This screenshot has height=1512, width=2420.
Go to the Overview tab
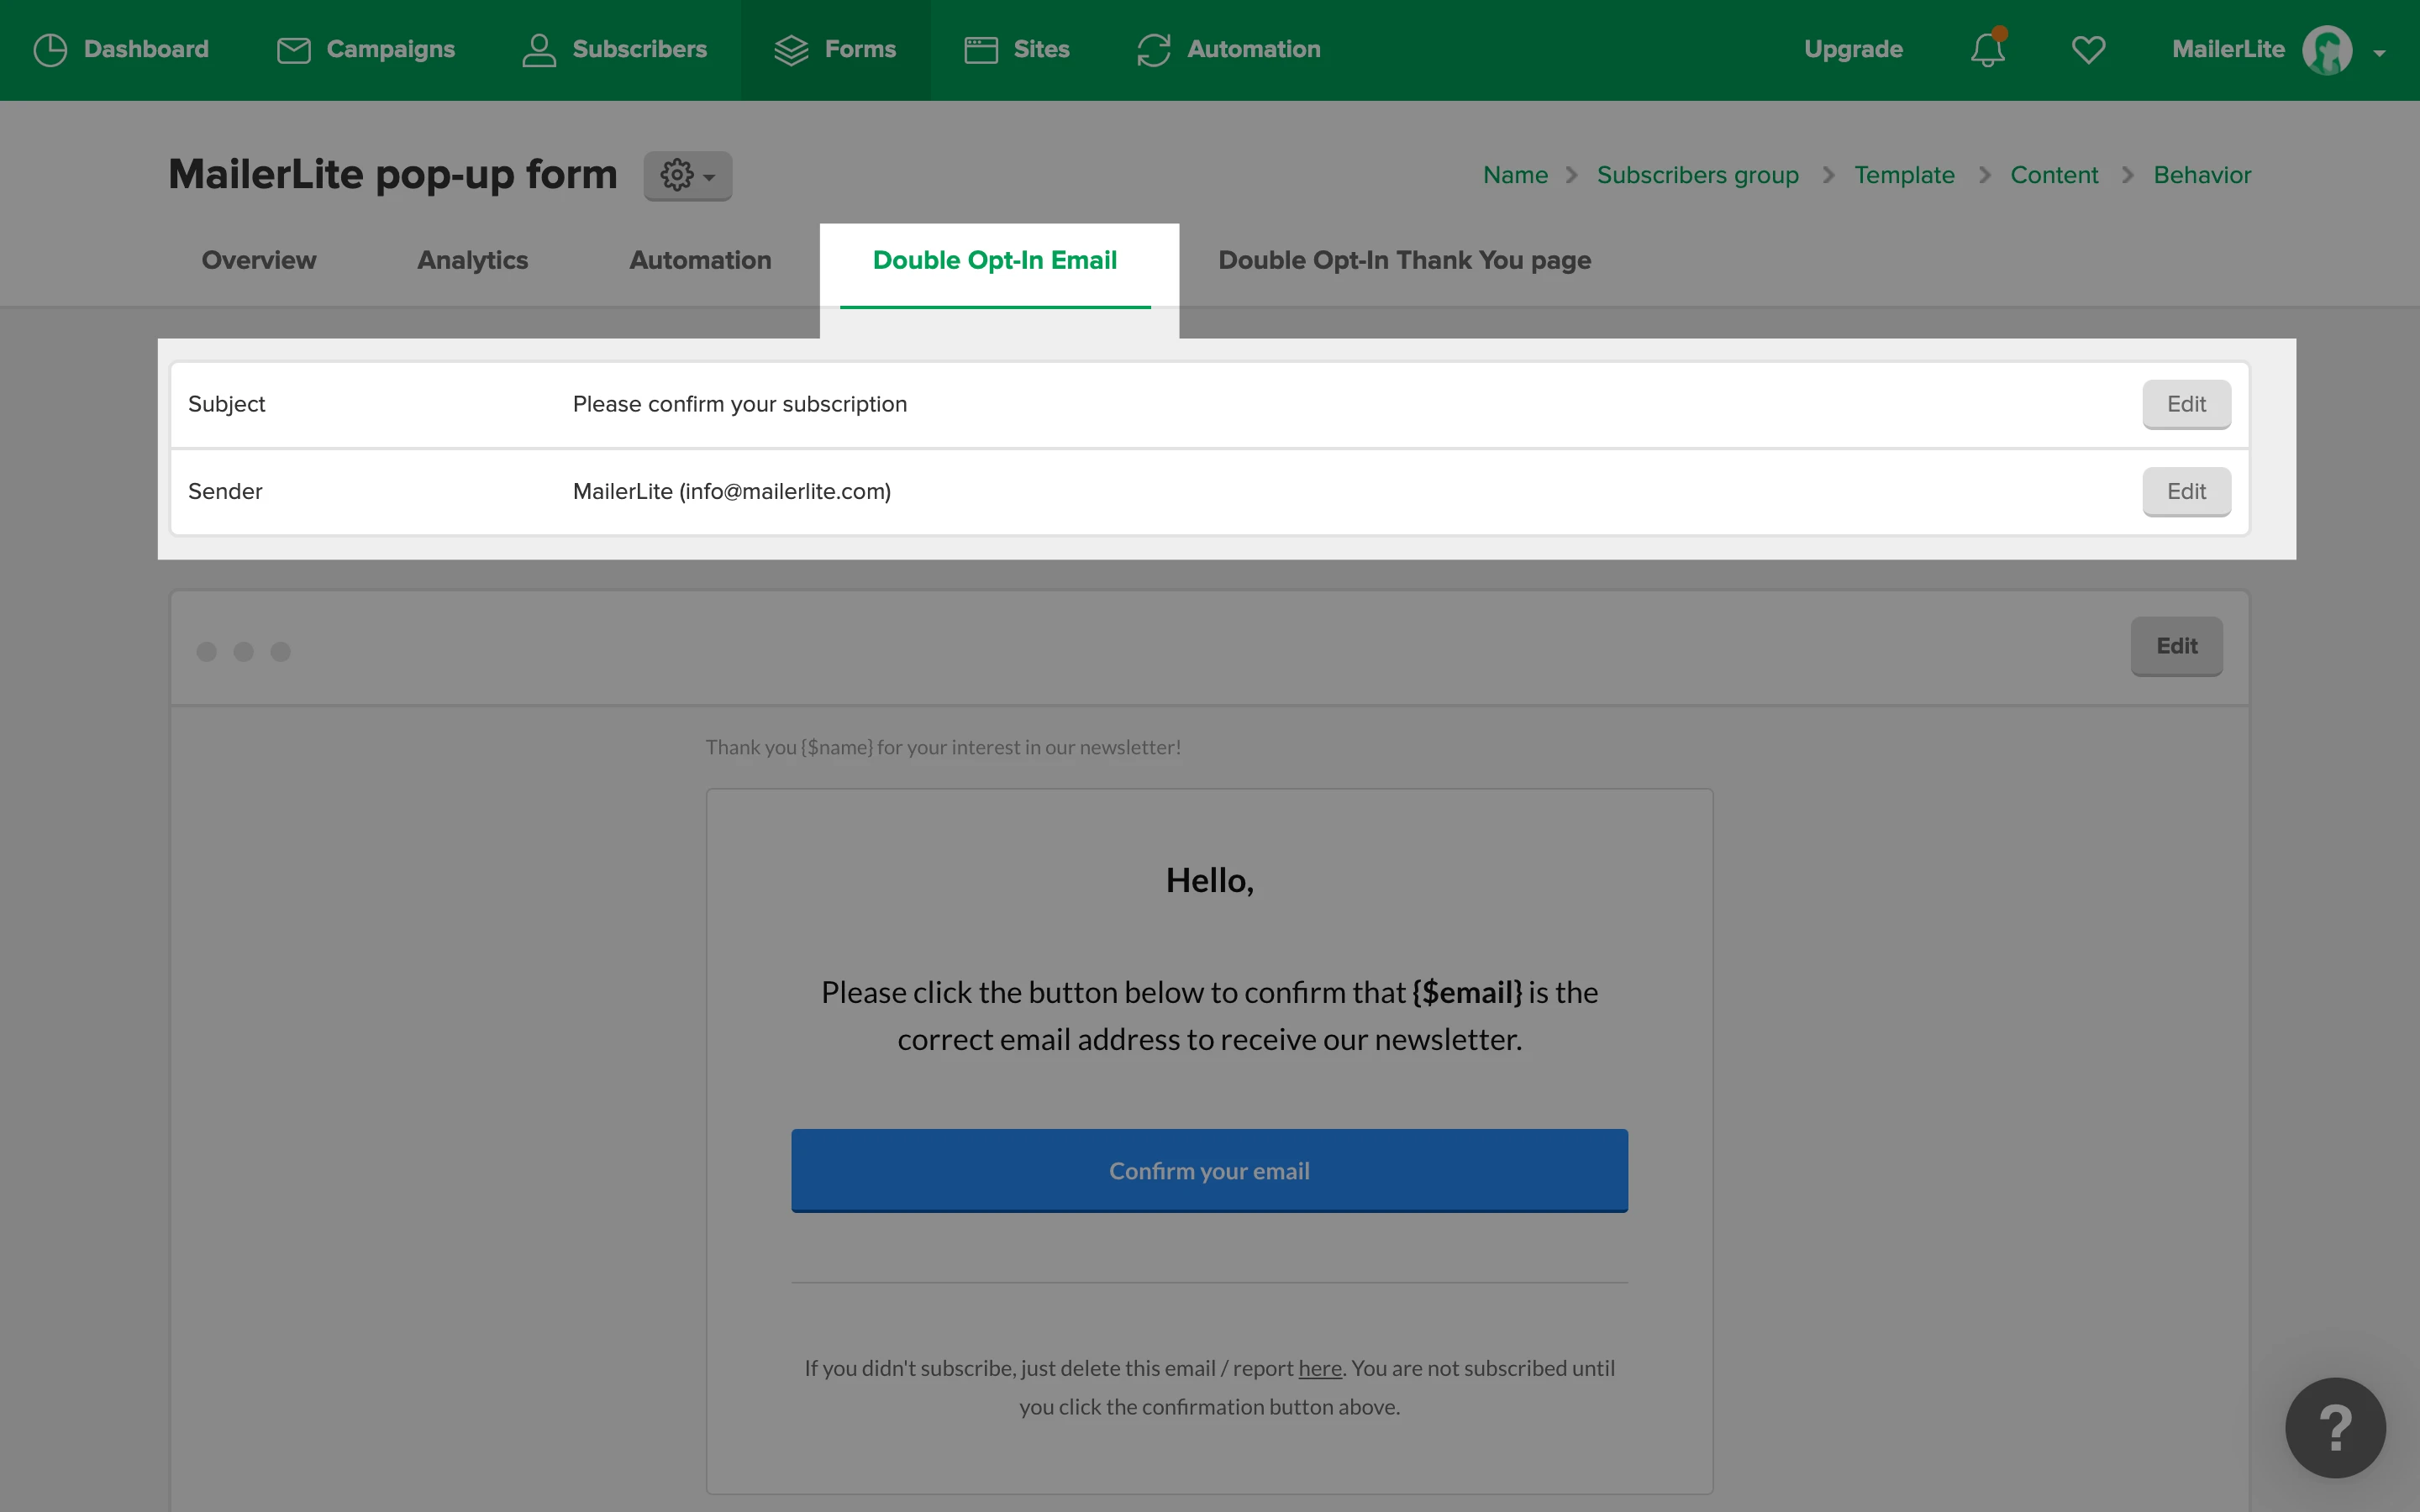[259, 260]
